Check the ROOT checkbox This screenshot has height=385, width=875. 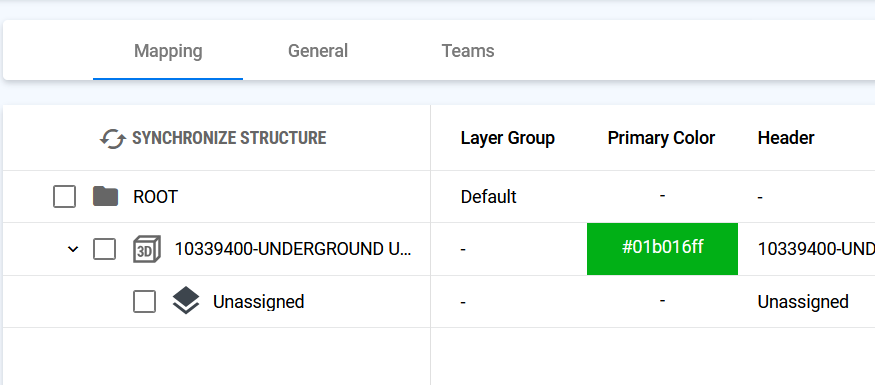64,197
